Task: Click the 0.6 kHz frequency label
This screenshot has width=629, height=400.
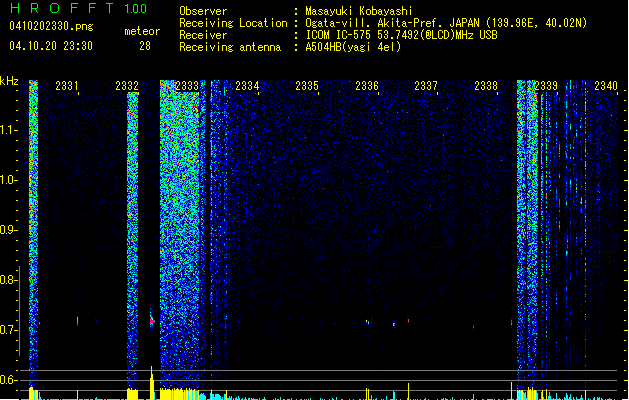Action: click(9, 380)
